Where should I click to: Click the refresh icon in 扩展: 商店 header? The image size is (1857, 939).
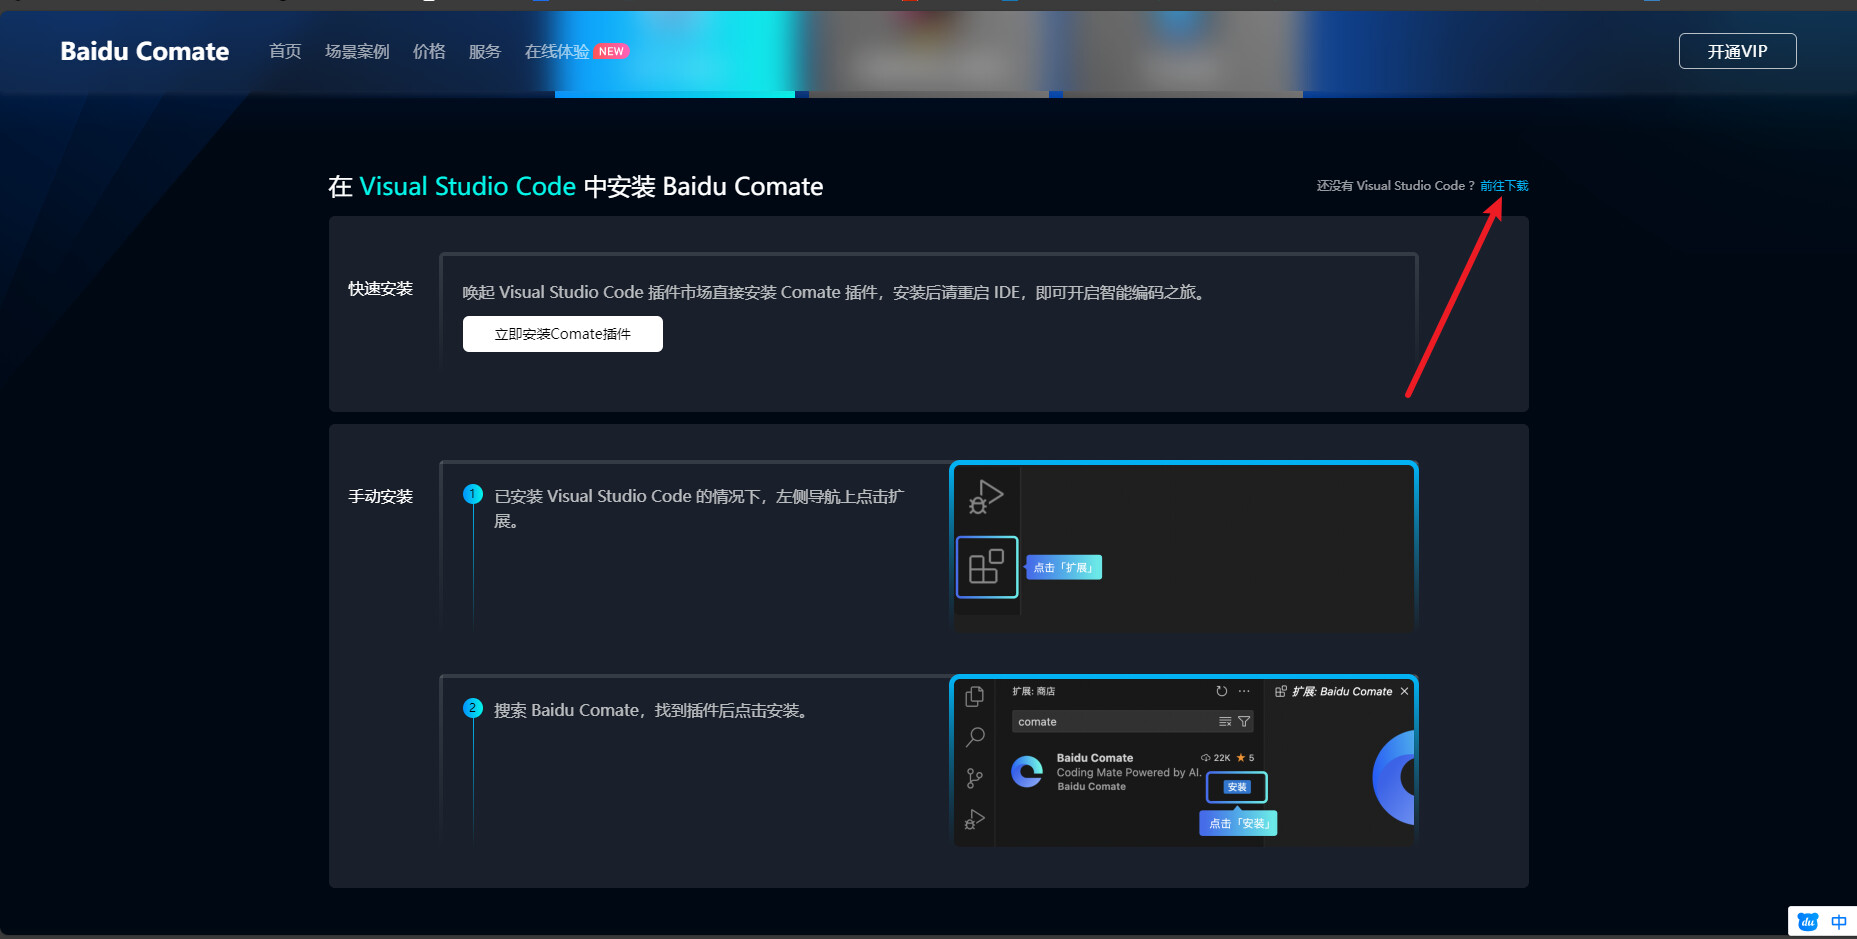coord(1222,691)
